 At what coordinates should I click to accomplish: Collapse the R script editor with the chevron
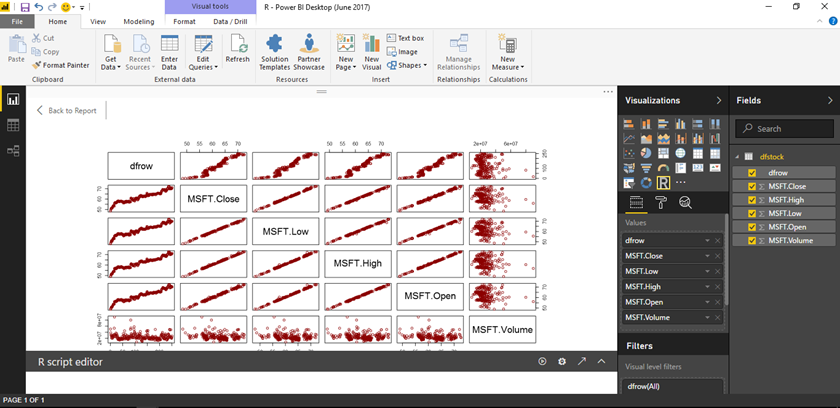pyautogui.click(x=602, y=361)
